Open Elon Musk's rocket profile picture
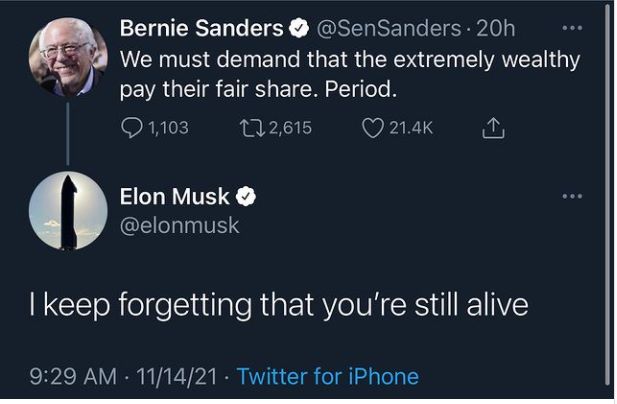Image resolution: width=617 pixels, height=404 pixels. click(67, 210)
